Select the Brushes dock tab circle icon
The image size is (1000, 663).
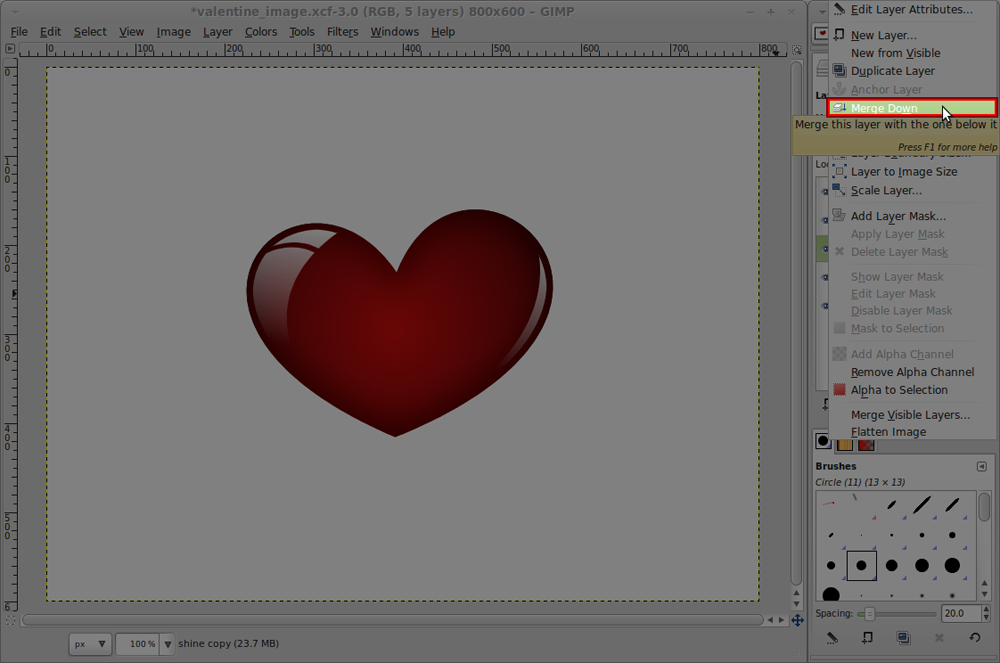tap(823, 441)
